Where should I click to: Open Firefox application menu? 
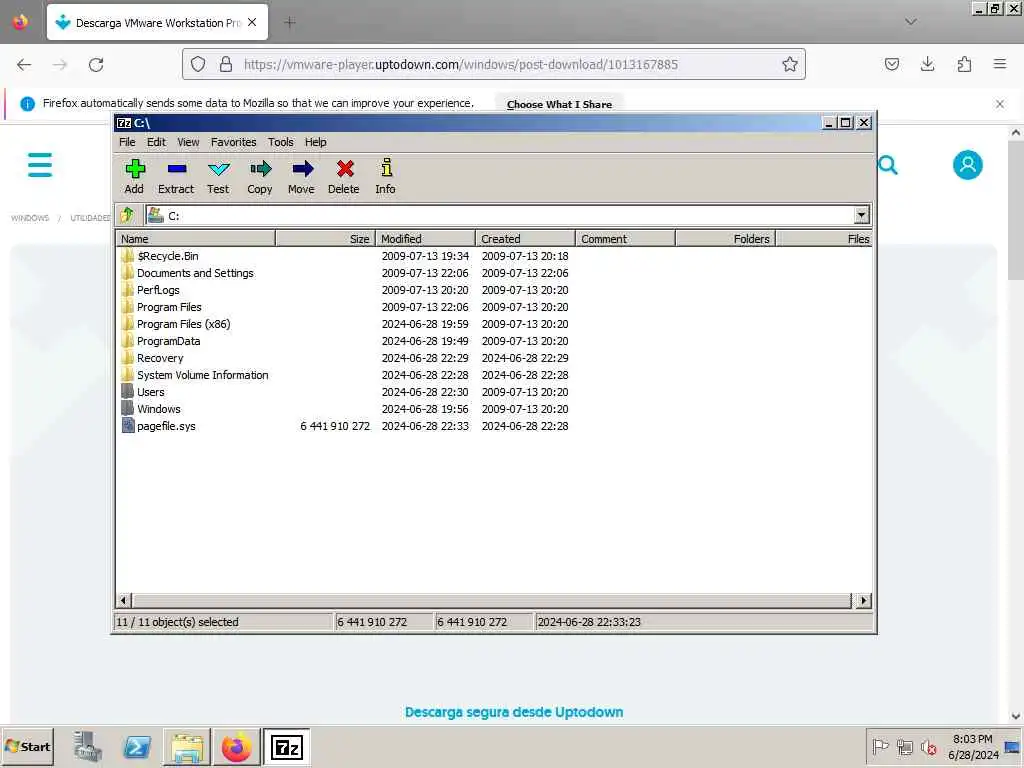1000,64
